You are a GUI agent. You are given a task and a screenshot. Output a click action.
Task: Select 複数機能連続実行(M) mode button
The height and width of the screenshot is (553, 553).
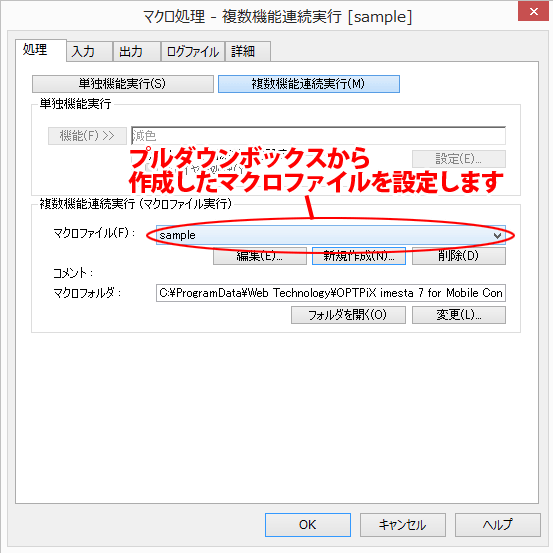pos(309,84)
